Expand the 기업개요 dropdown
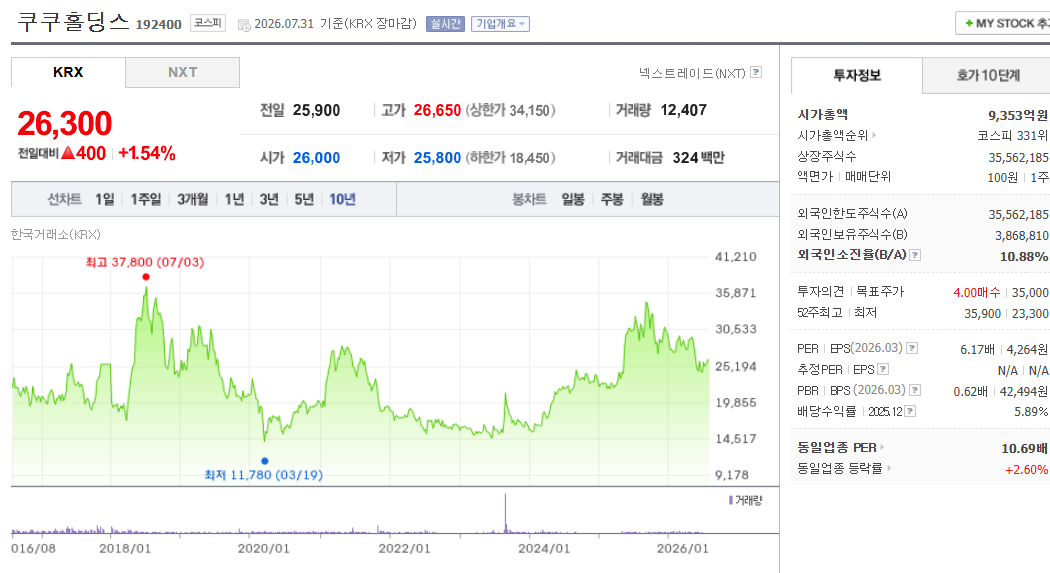Viewport: 1050px width, 573px height. tap(500, 24)
